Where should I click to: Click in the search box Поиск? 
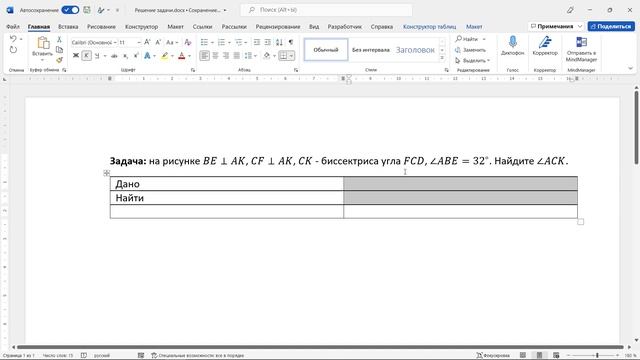pos(327,10)
